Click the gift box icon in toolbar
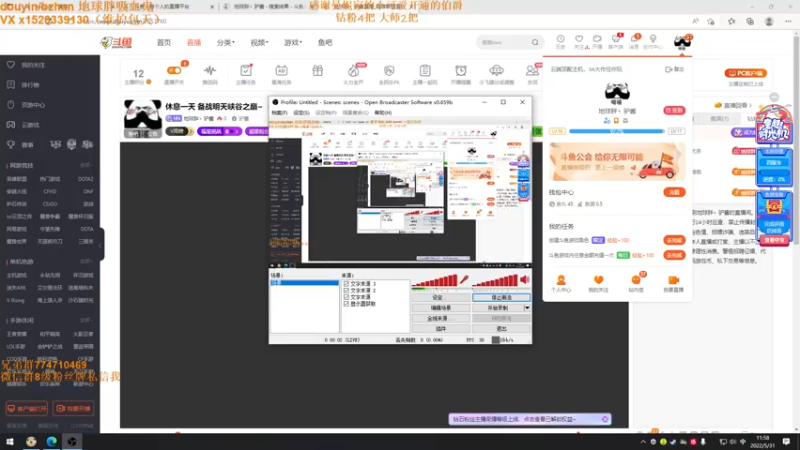 click(x=317, y=70)
